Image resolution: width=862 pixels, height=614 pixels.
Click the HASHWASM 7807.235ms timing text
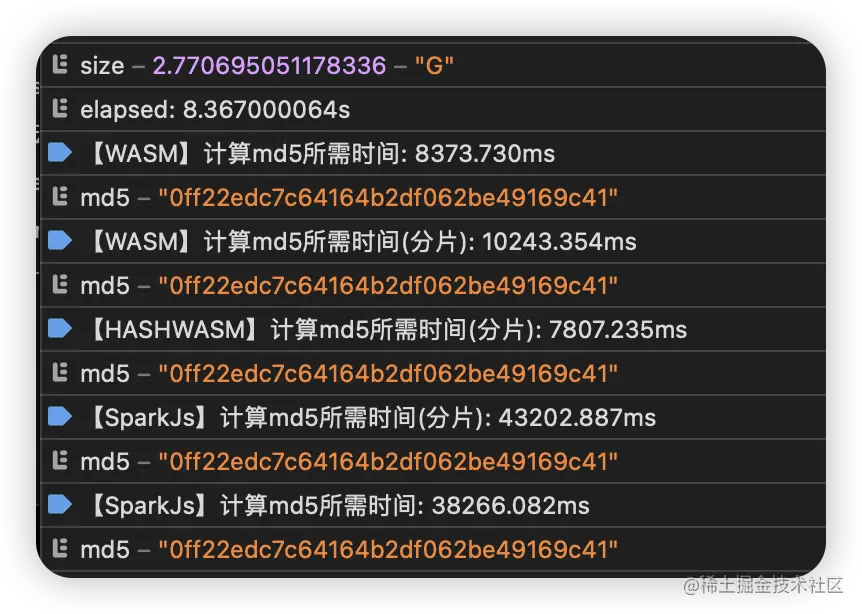[x=388, y=329]
